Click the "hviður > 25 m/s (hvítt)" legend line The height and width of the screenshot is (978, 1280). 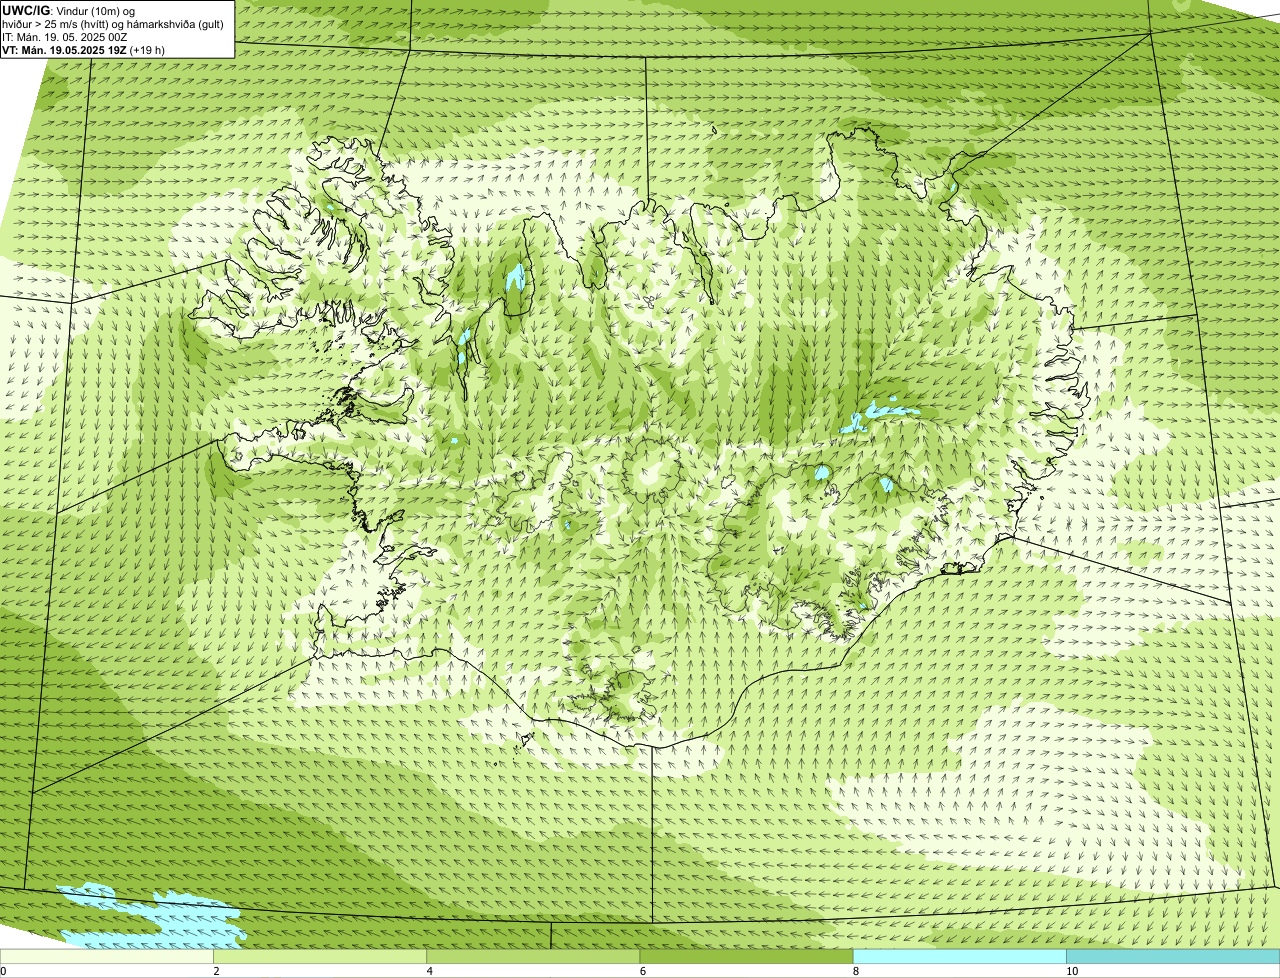click(115, 23)
